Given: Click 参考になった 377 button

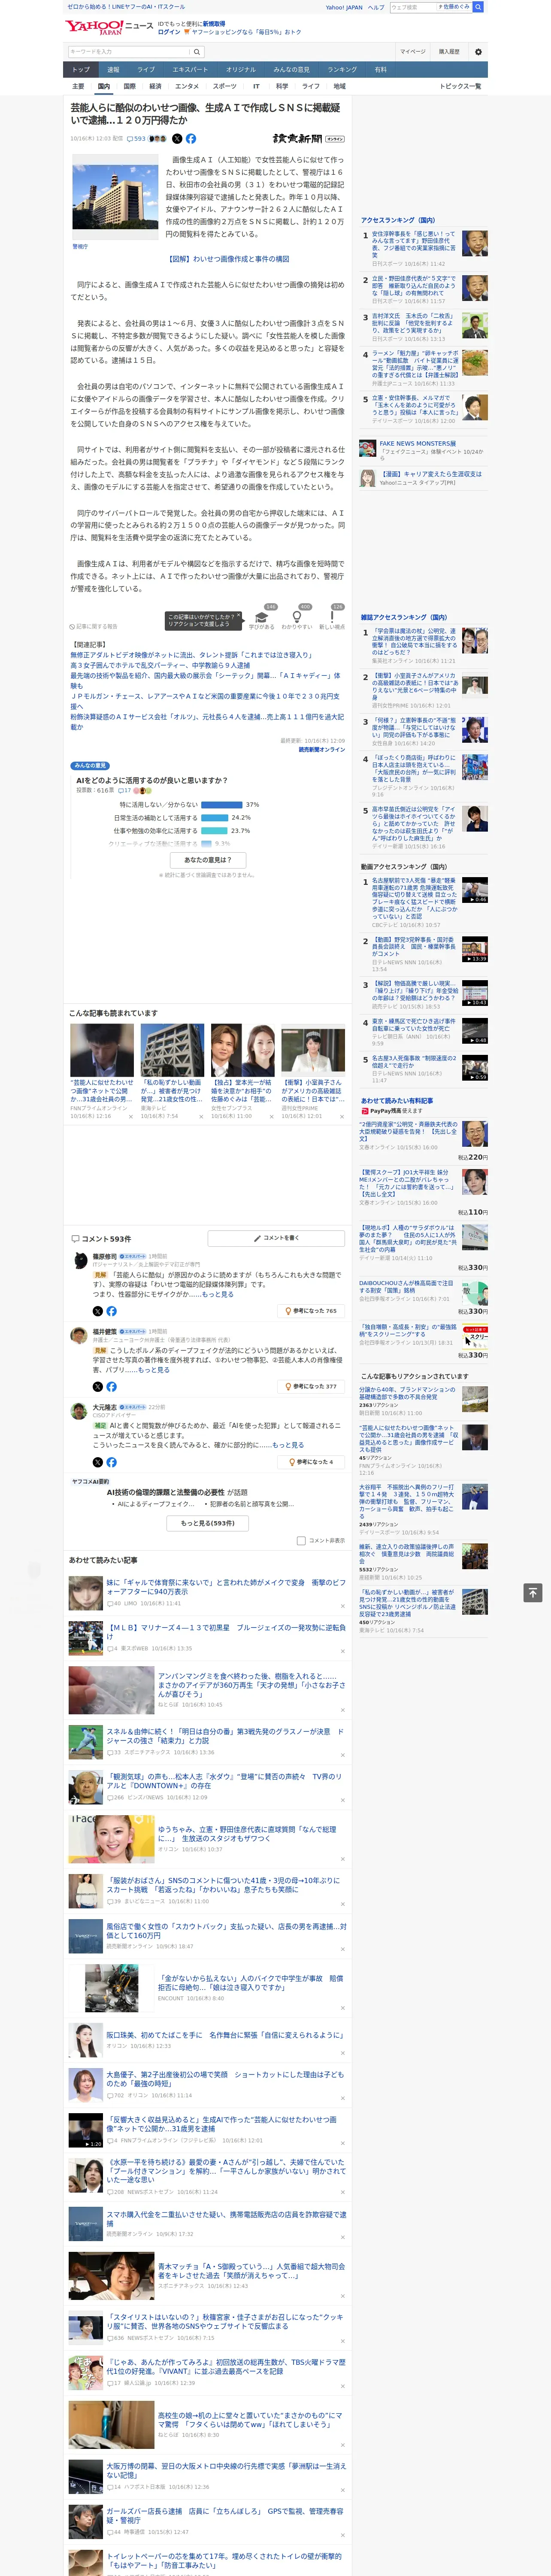Looking at the screenshot, I should click(312, 1387).
